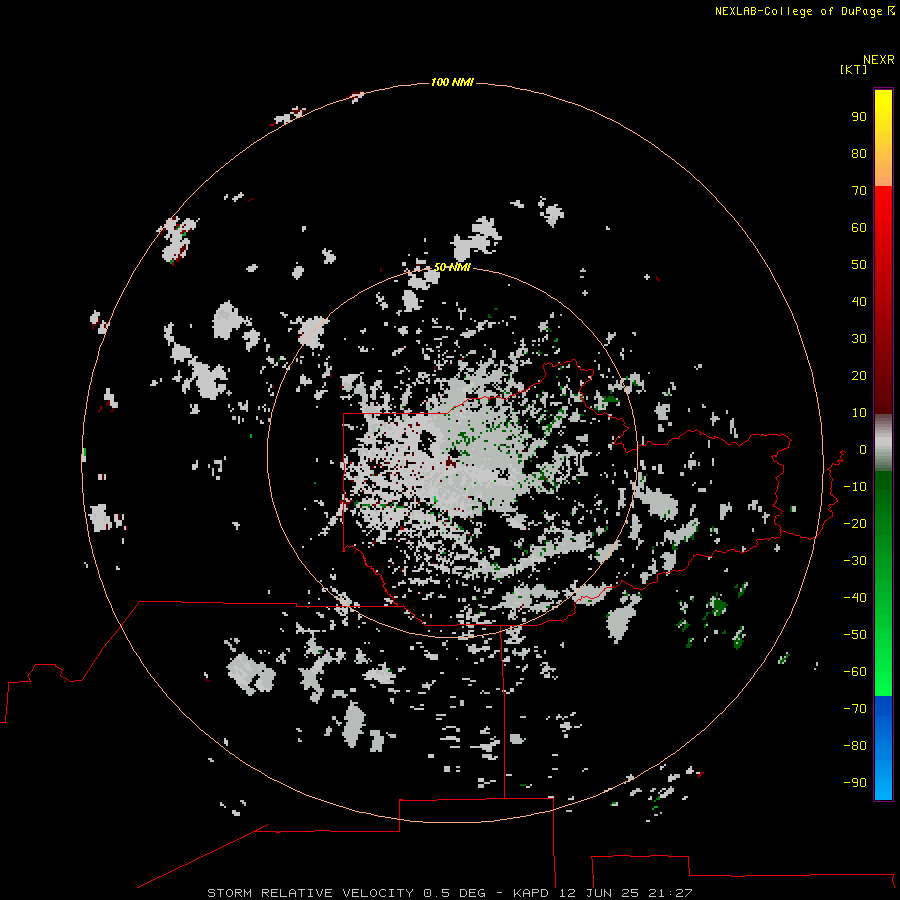Click the -40 value on the velocity scale
Image resolution: width=900 pixels, height=900 pixels.
tap(855, 598)
